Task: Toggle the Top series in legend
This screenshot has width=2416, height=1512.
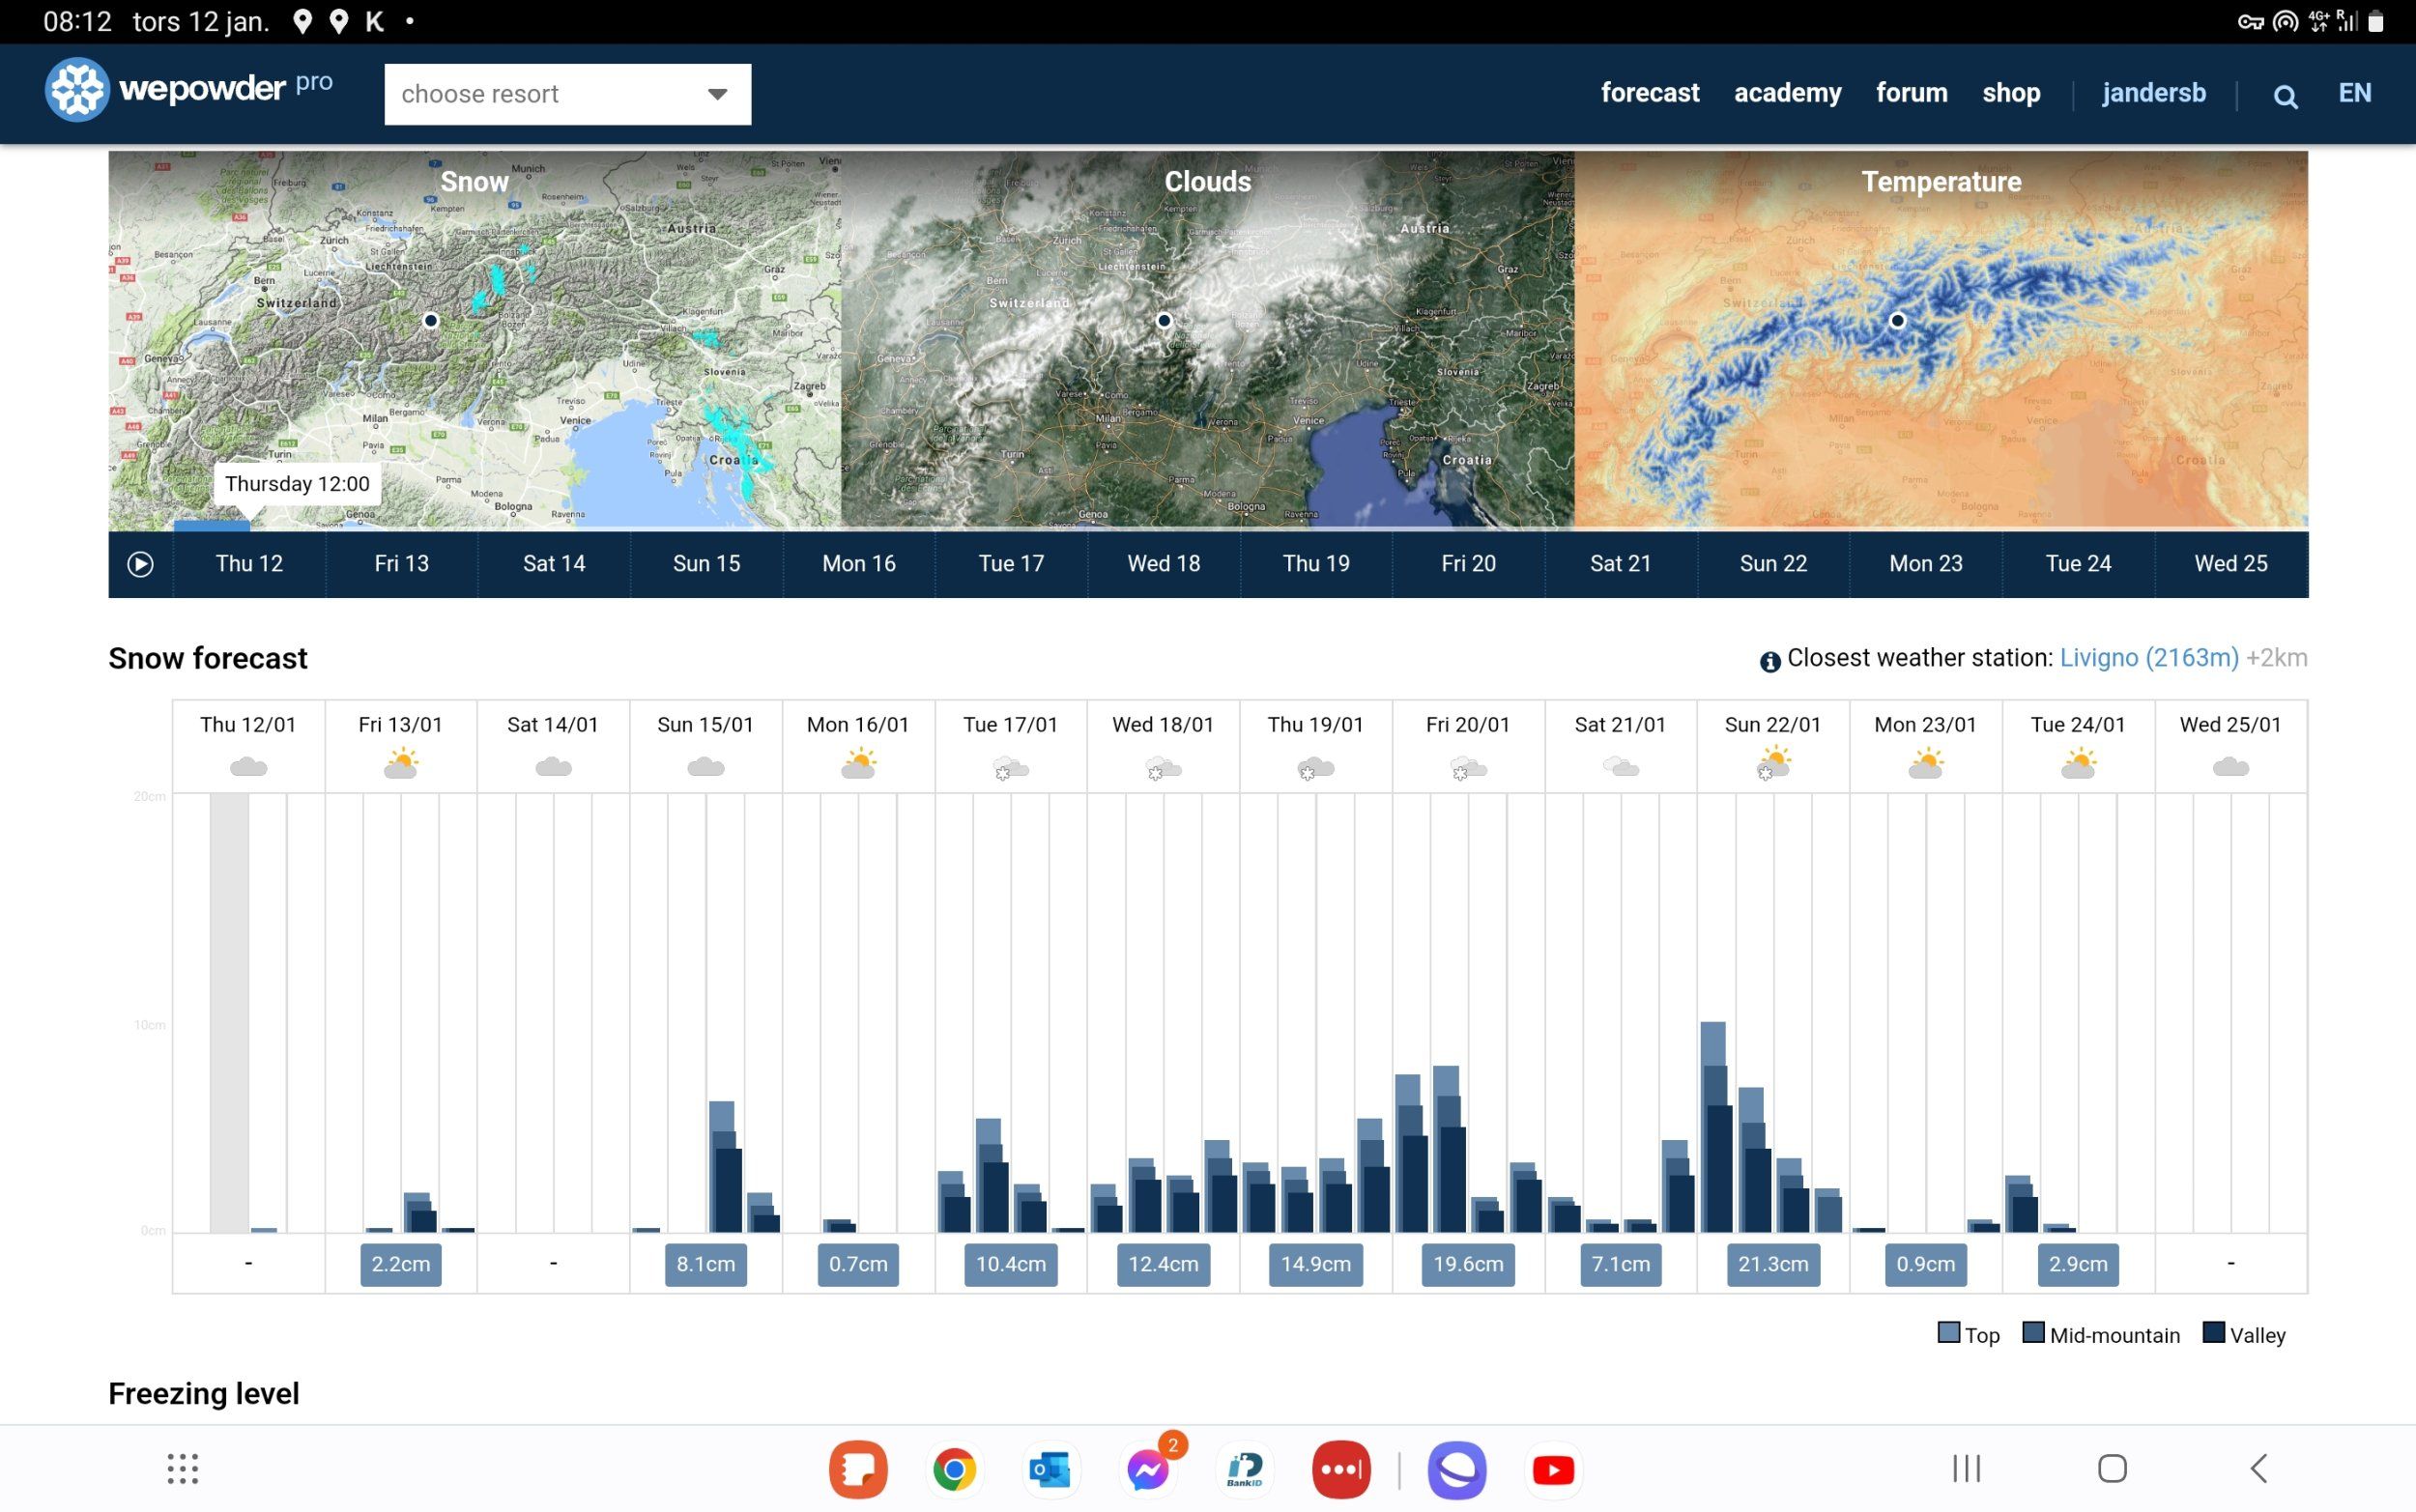Action: pos(1967,1334)
